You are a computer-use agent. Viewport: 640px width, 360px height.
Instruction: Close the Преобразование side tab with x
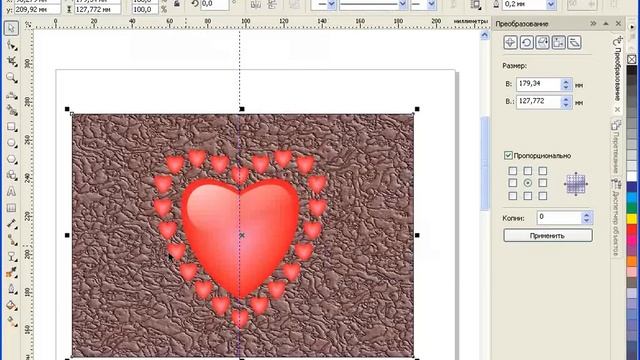618,109
